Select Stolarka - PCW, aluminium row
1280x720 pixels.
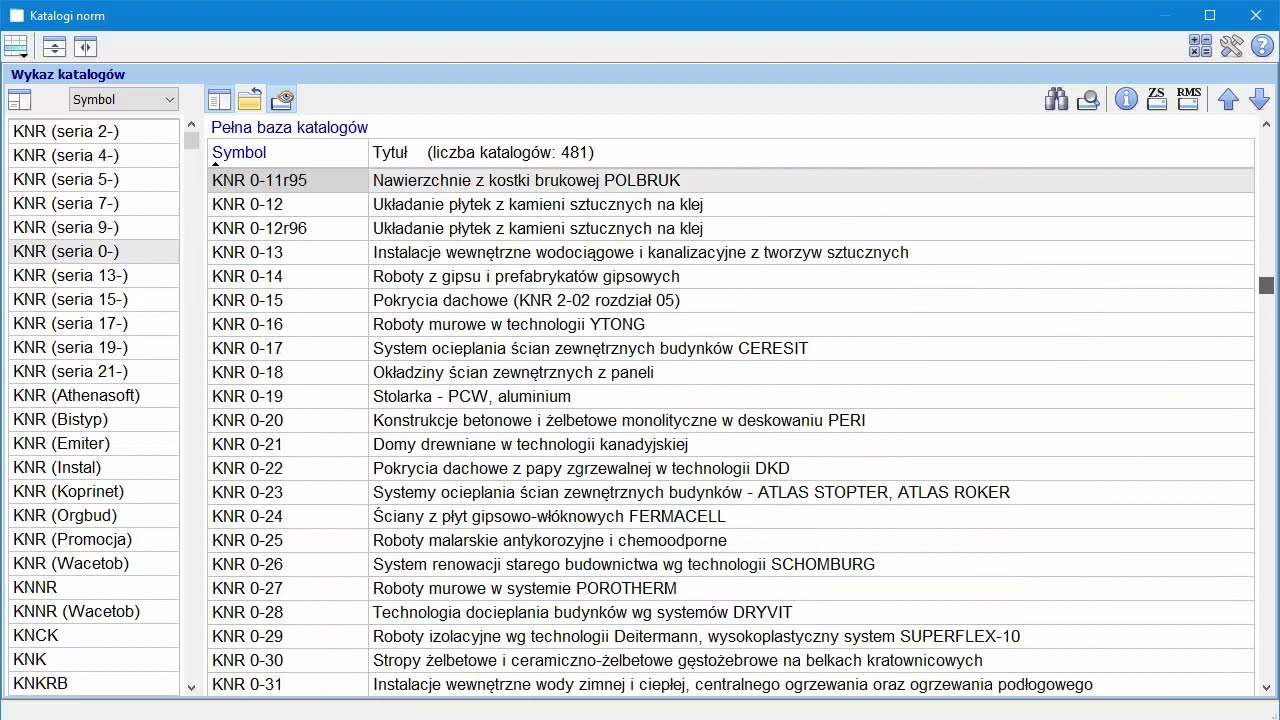pyautogui.click(x=731, y=396)
